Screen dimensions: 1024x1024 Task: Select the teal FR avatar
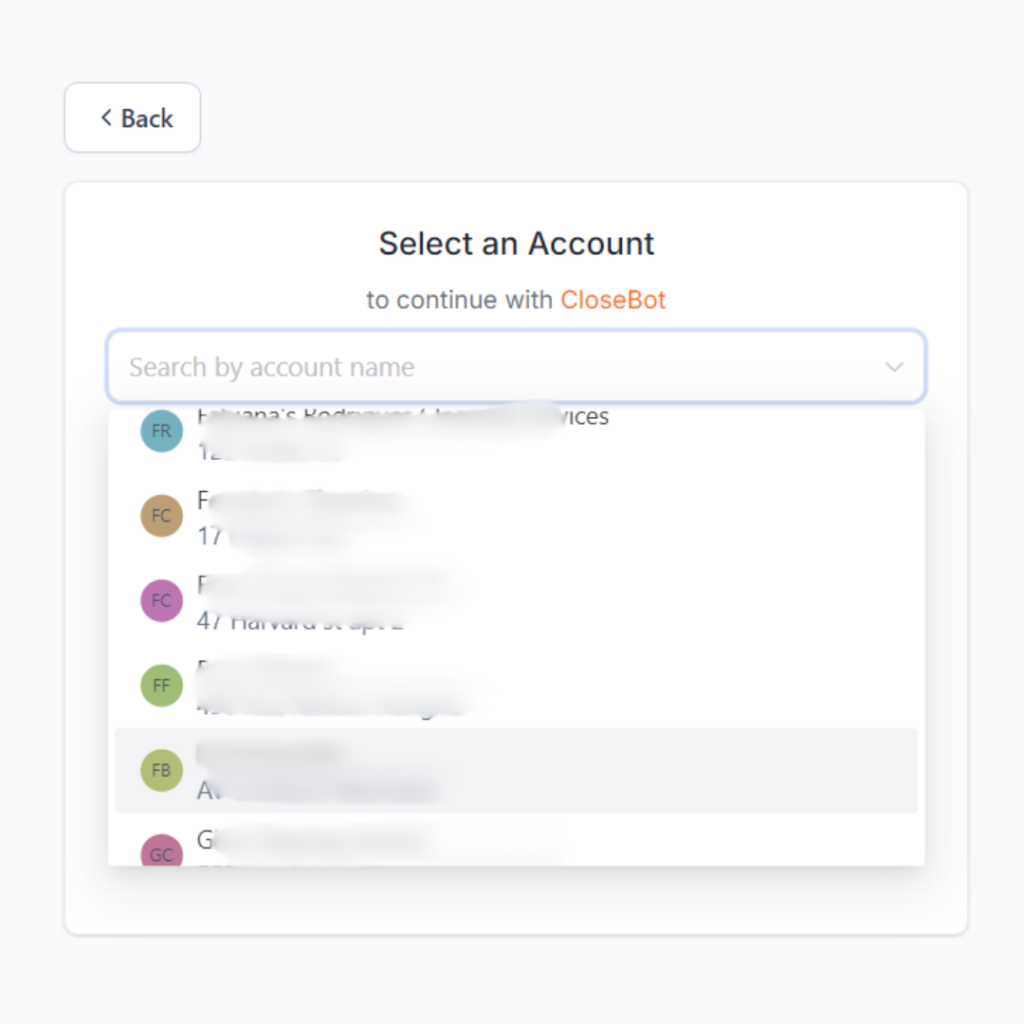pos(161,431)
